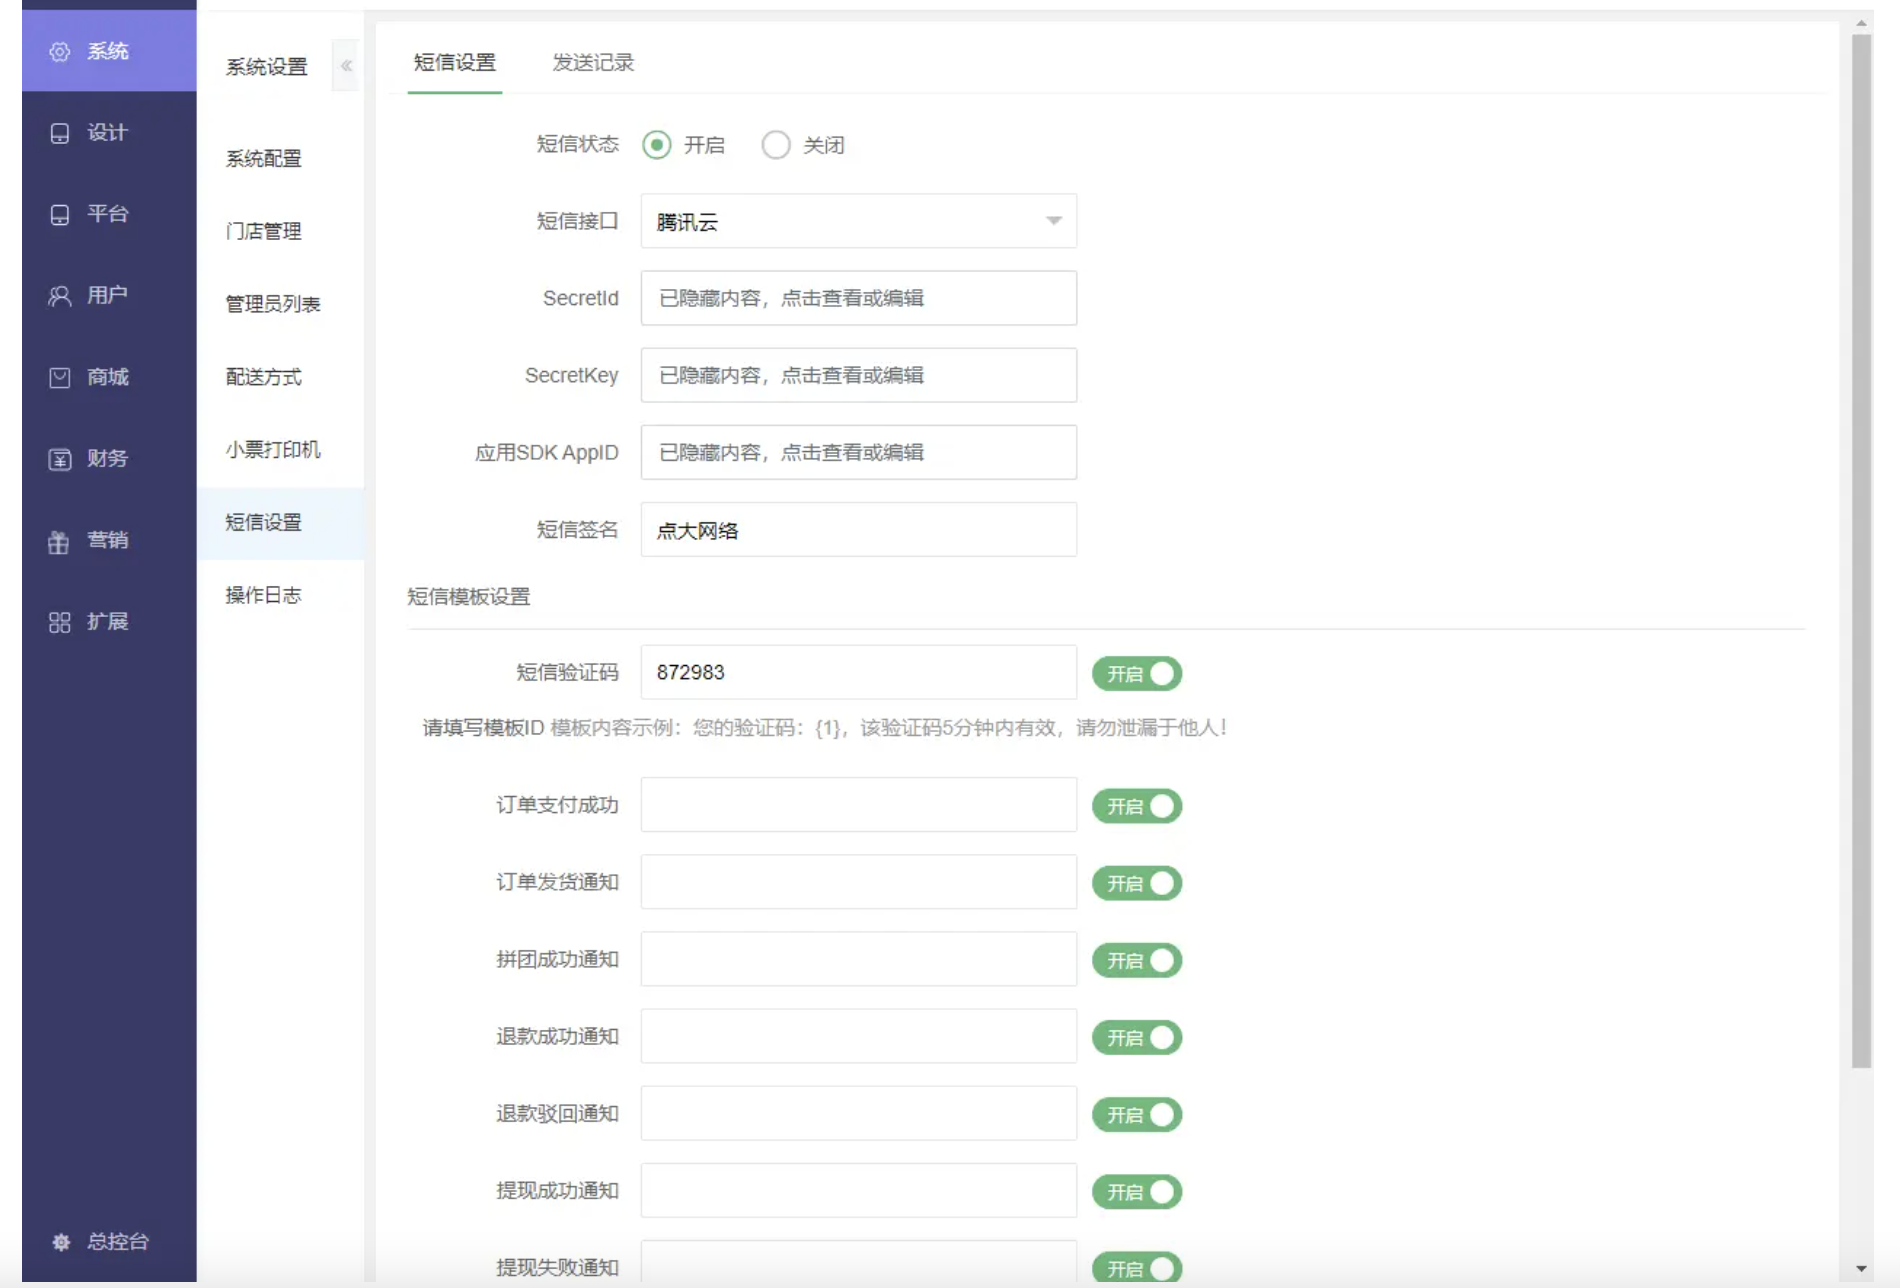This screenshot has height=1288, width=1900.
Task: Select the 关闭 radio for 短信状态
Action: pyautogui.click(x=776, y=145)
